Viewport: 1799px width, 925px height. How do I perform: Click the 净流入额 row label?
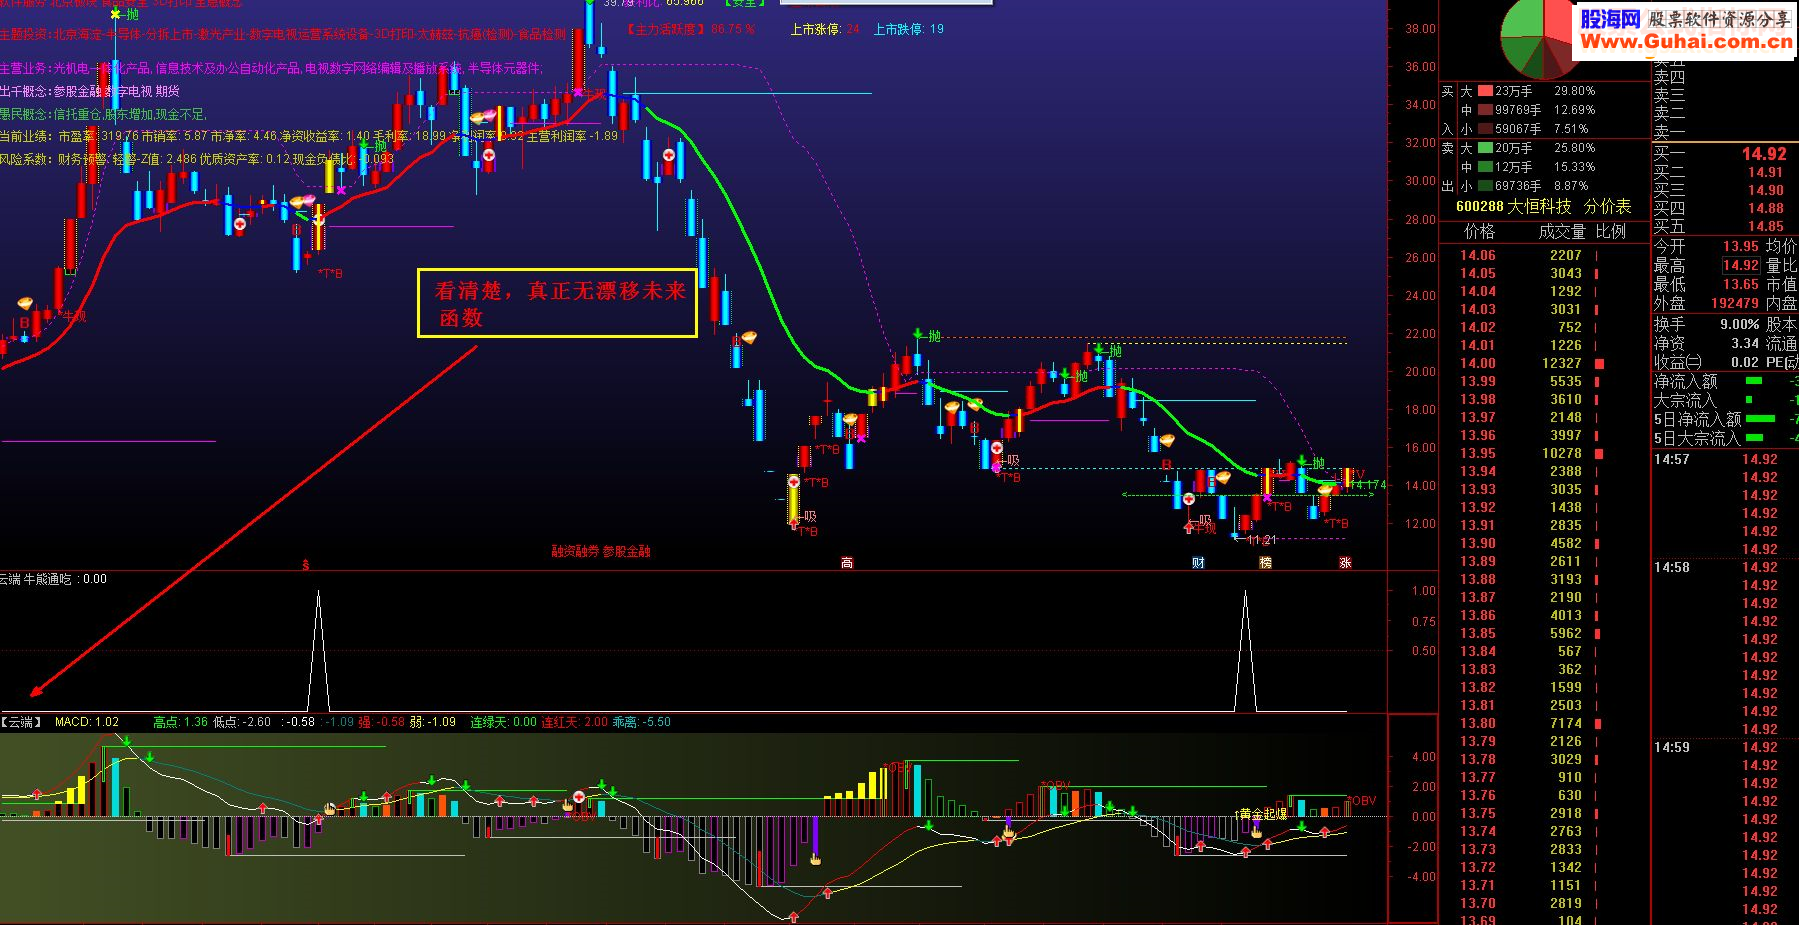[1686, 381]
